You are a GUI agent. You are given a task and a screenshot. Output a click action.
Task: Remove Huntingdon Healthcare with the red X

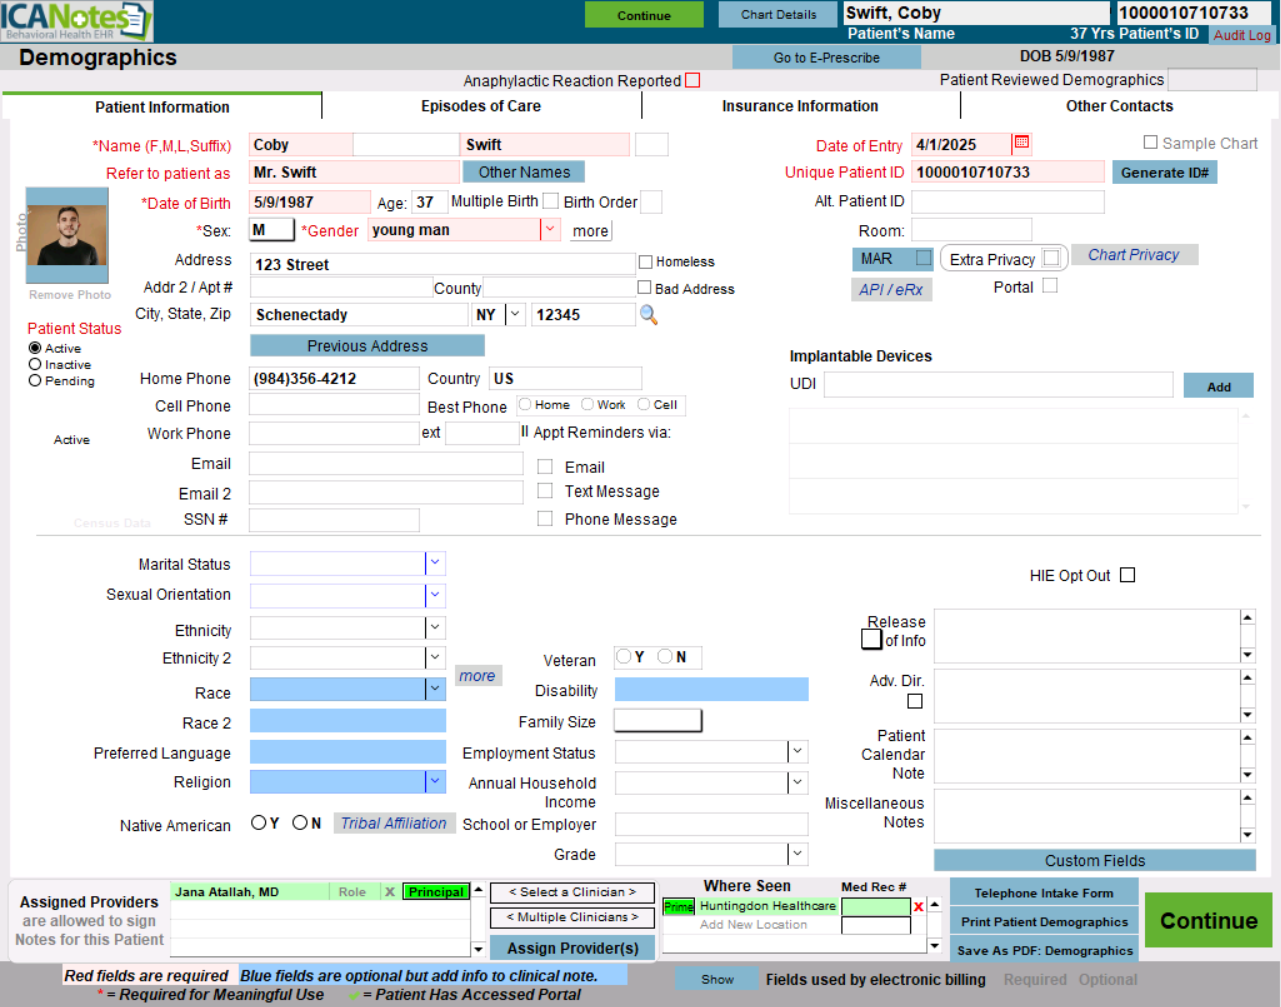tap(918, 907)
